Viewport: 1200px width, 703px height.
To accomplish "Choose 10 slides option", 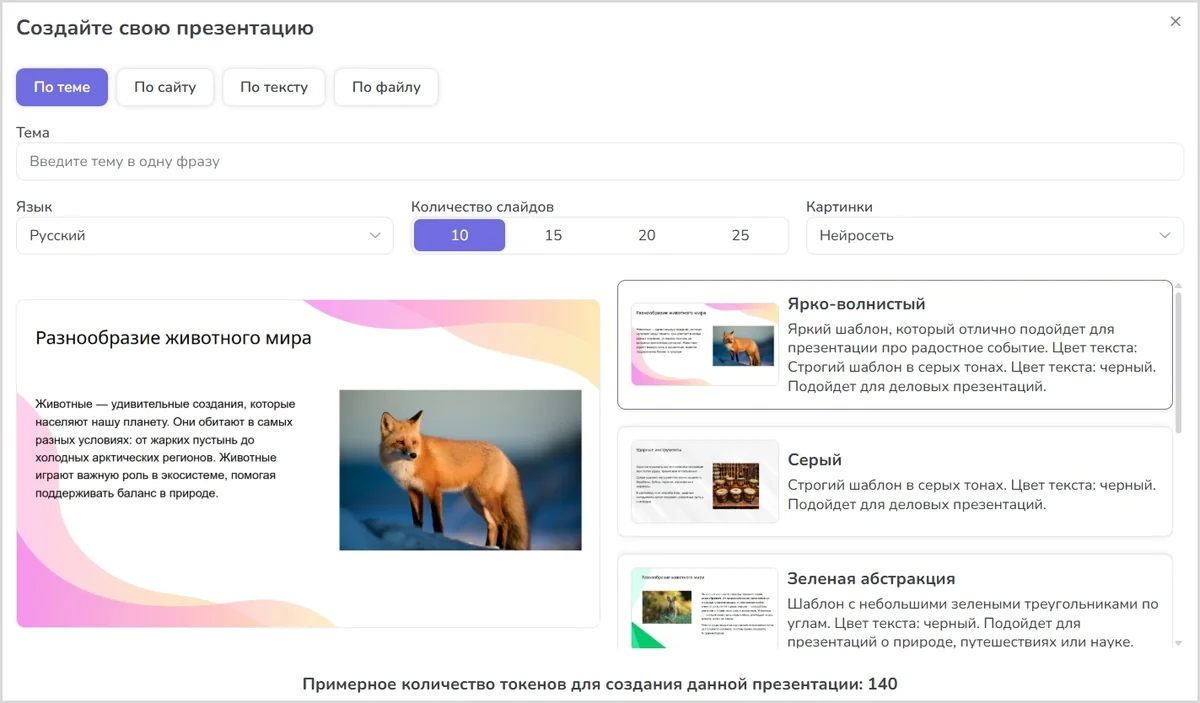I will pos(459,235).
